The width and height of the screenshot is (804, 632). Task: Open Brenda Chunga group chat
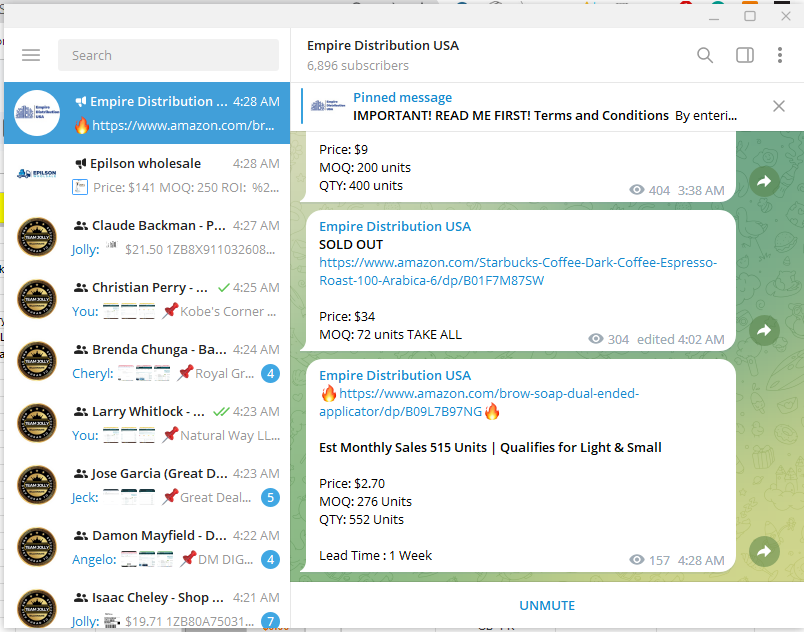(147, 361)
